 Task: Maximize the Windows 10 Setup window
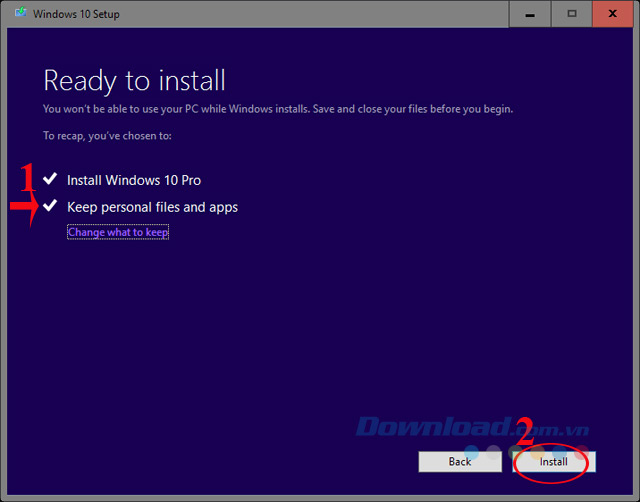[572, 14]
